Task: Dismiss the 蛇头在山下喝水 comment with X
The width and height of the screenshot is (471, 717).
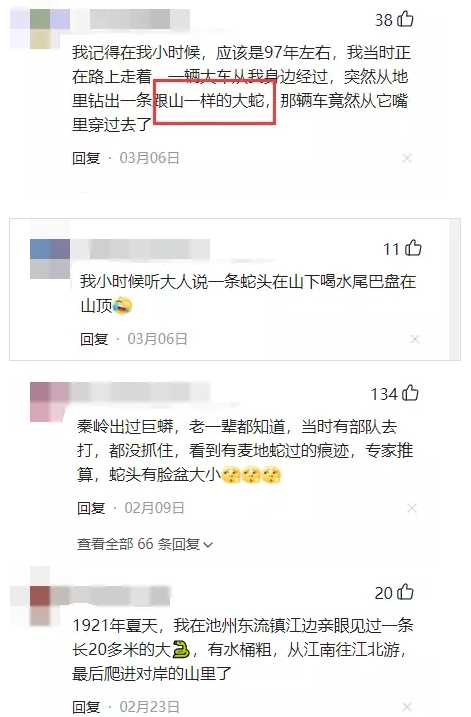Action: [415, 339]
